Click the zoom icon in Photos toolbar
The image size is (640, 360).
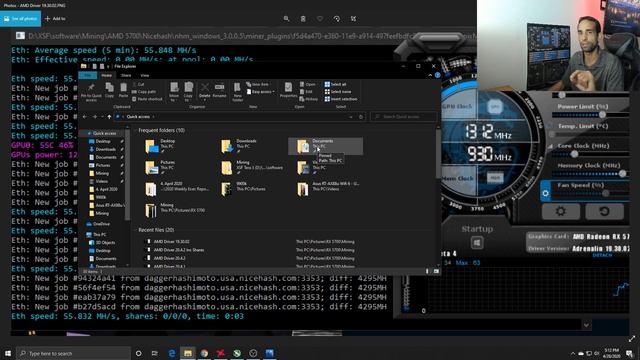(x=287, y=19)
